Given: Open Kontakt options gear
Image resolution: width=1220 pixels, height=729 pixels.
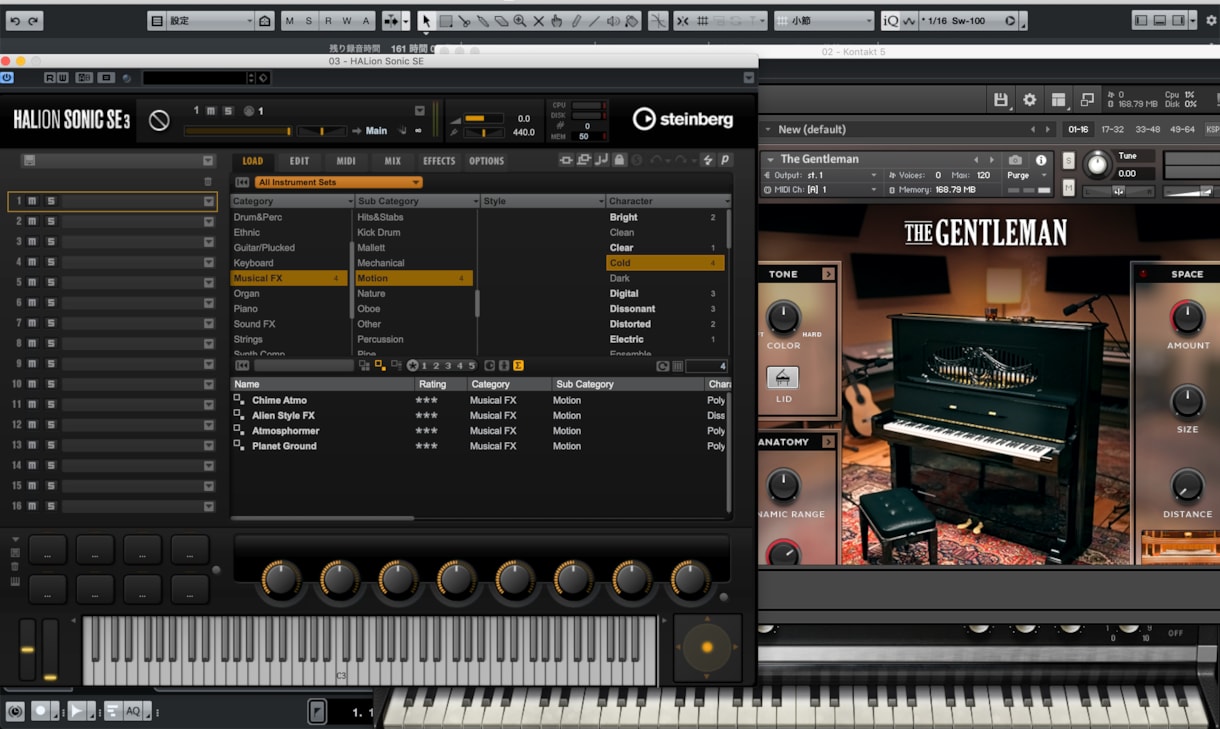Looking at the screenshot, I should 1030,99.
